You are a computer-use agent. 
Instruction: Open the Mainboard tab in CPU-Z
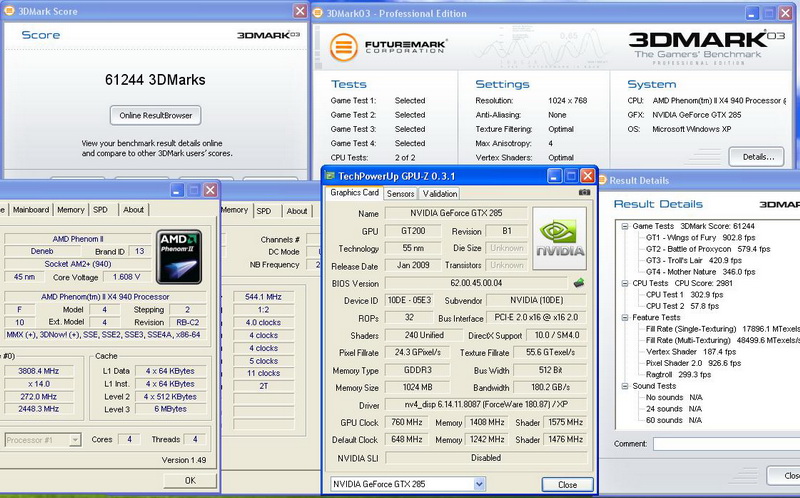tap(31, 210)
